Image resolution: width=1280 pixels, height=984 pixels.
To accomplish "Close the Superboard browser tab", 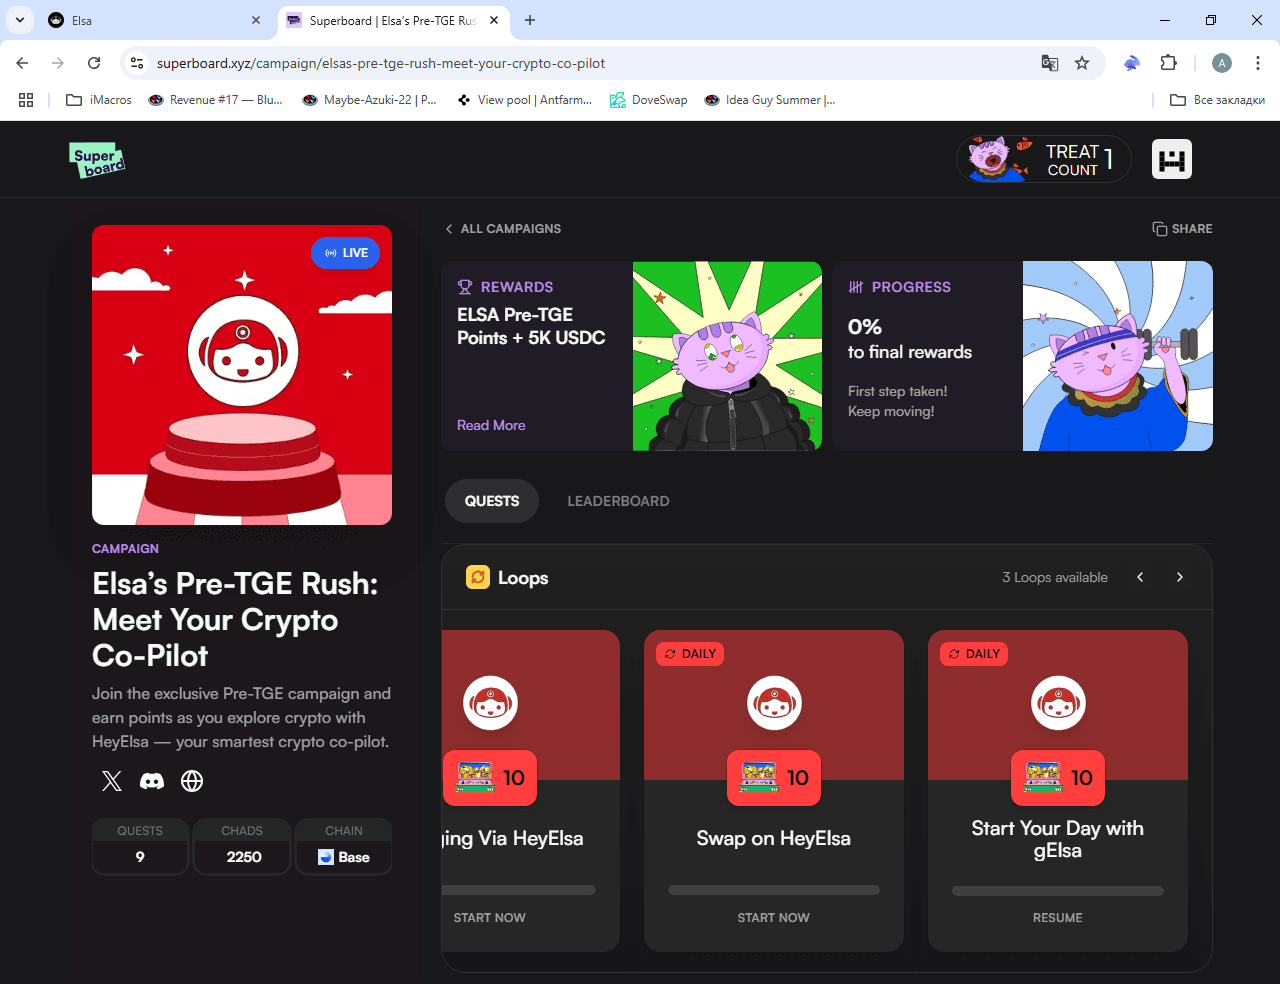I will 494,20.
